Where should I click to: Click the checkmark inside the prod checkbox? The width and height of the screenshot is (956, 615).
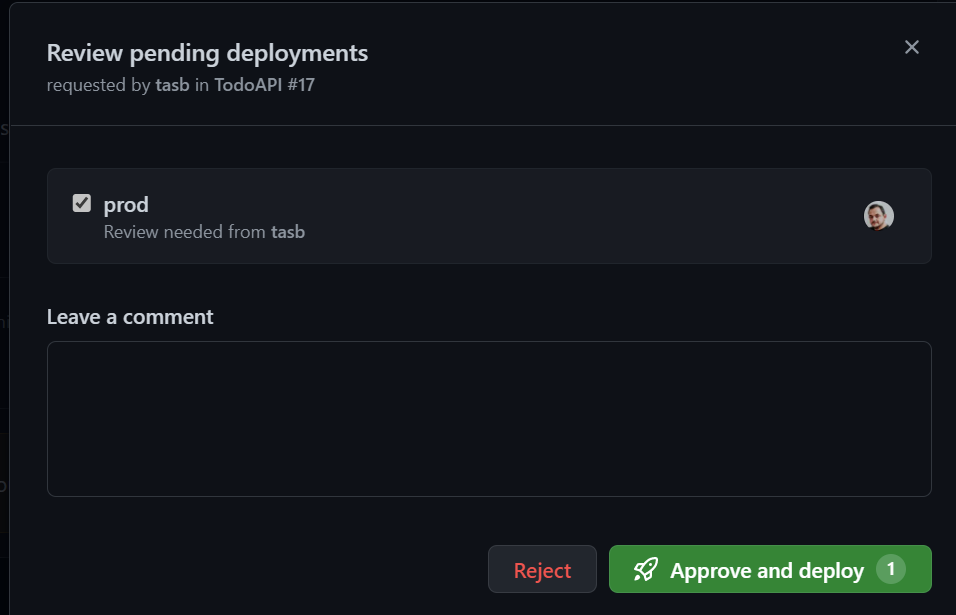82,203
